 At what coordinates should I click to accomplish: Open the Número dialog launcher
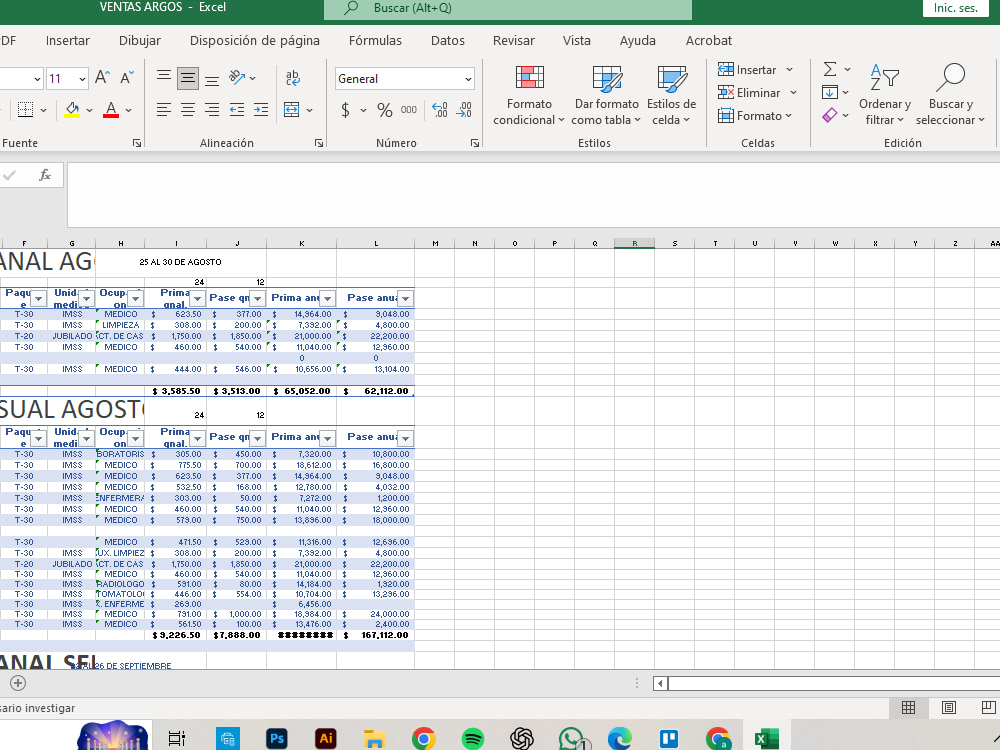coord(474,143)
